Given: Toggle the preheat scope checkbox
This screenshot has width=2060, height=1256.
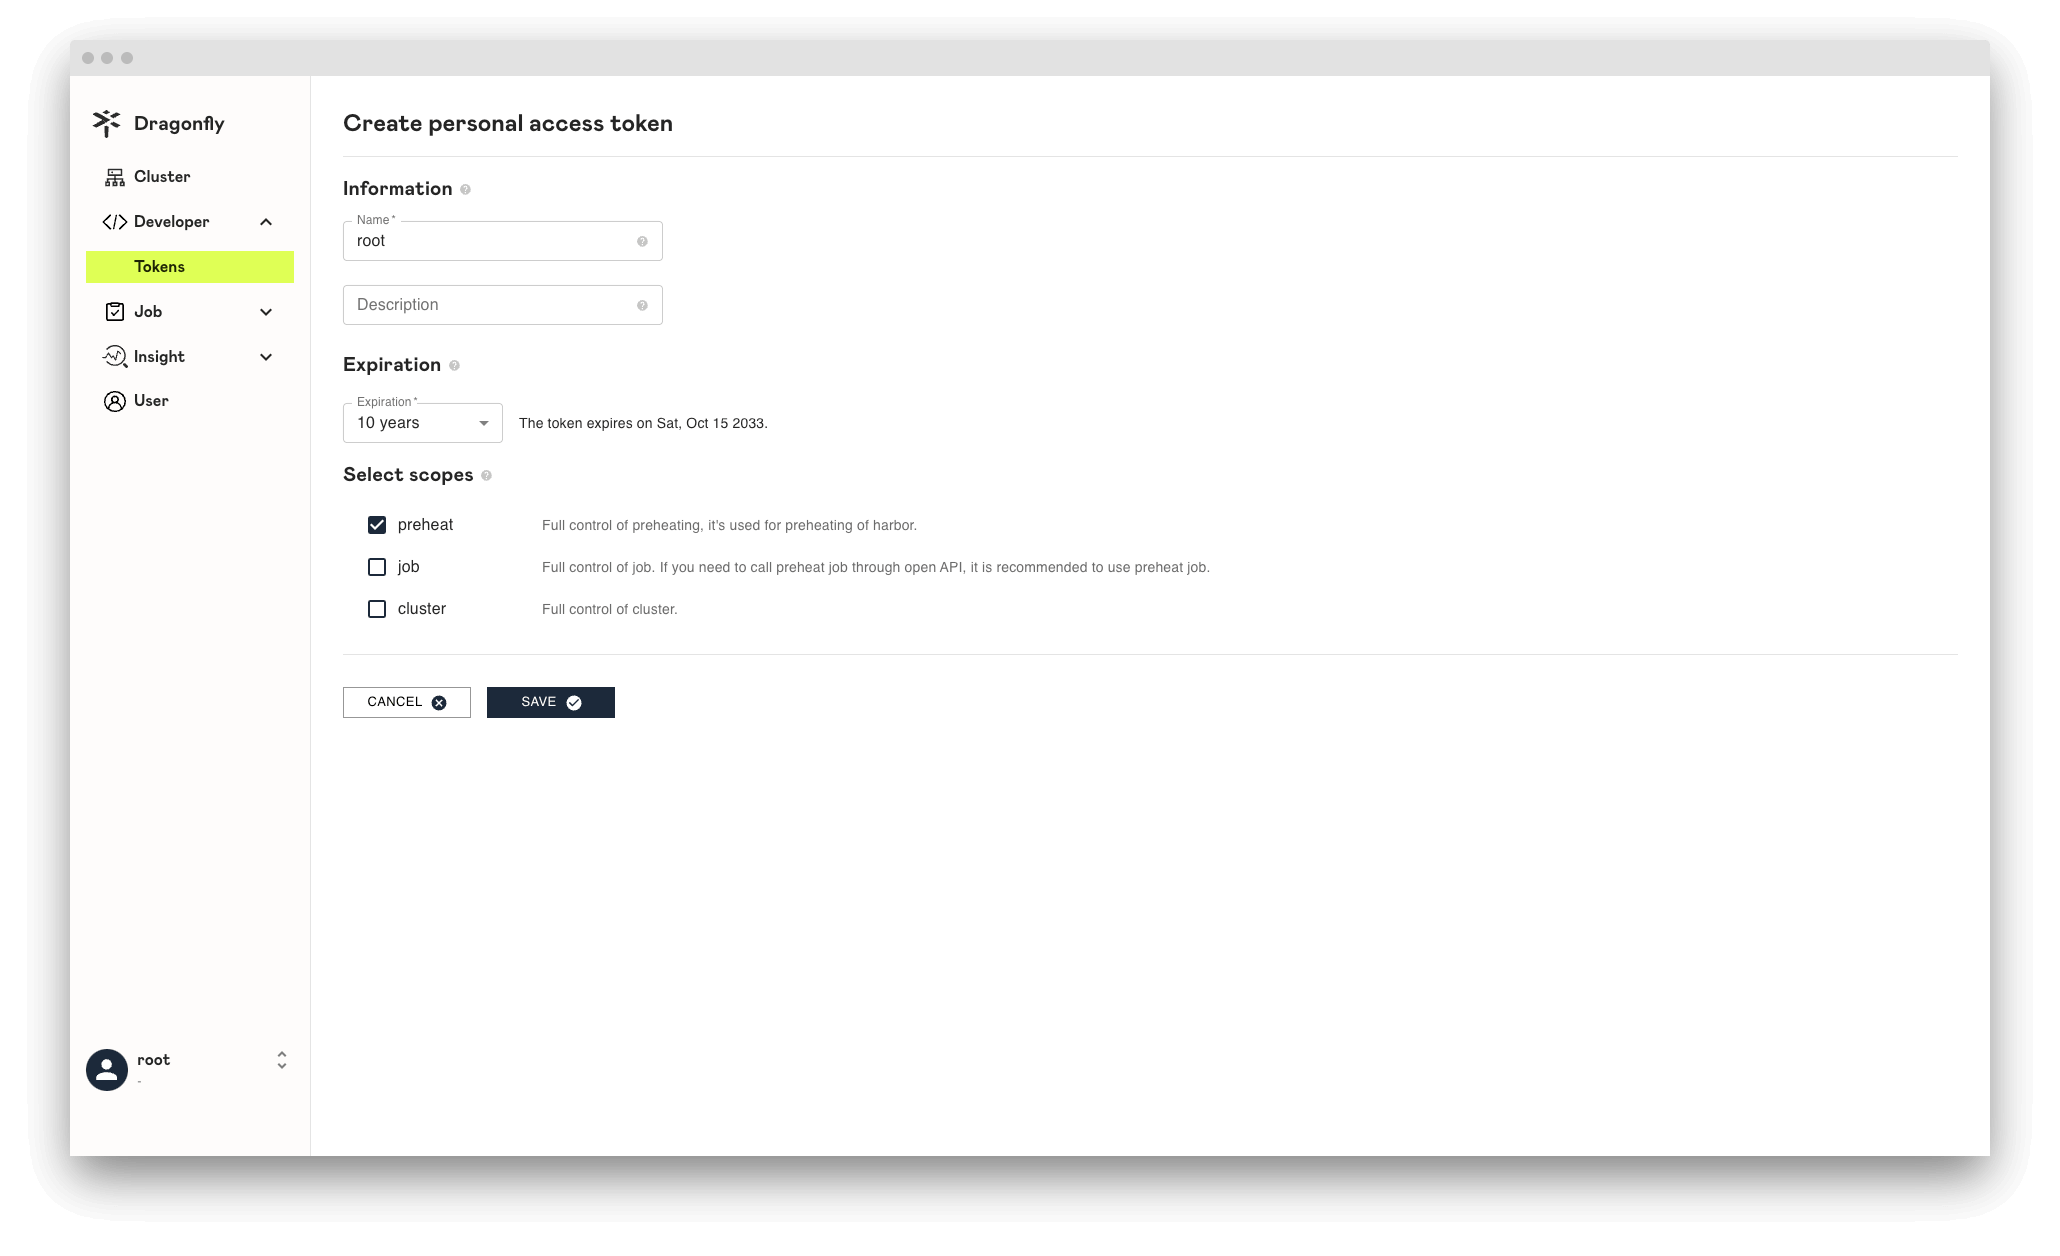Looking at the screenshot, I should [377, 525].
